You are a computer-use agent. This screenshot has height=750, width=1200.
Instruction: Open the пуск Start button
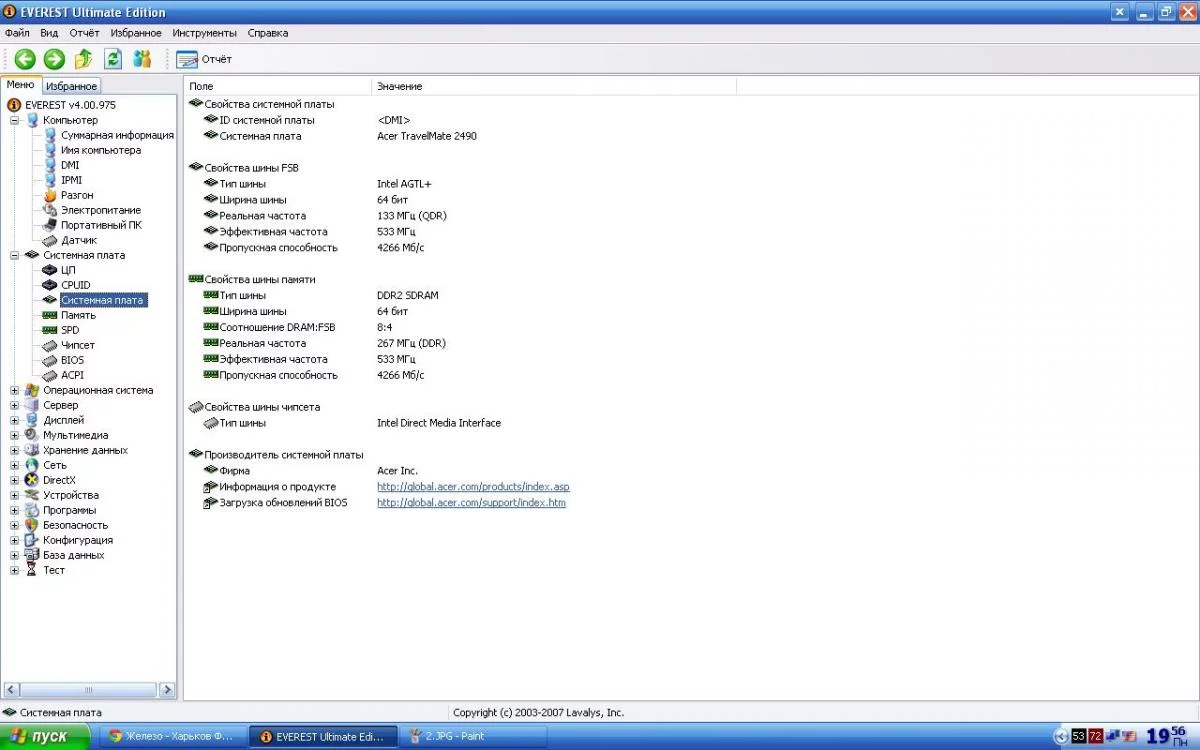click(47, 736)
